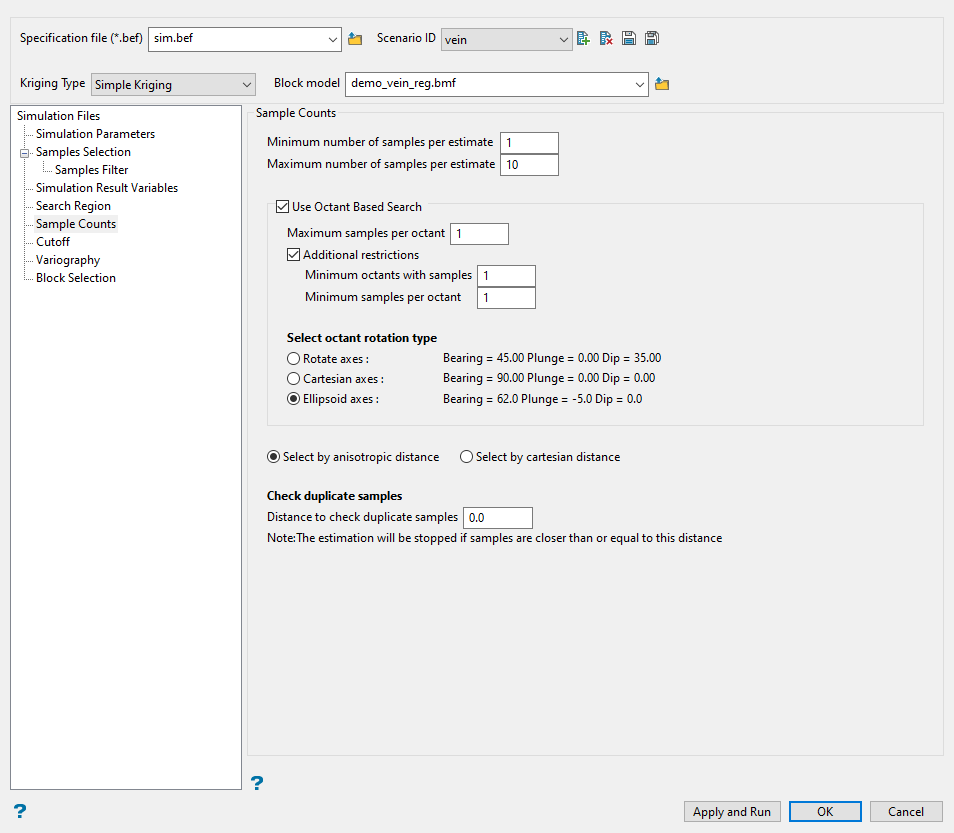Toggle the Additional restrictions checkbox
Viewport: 954px width, 833px height.
click(x=294, y=255)
